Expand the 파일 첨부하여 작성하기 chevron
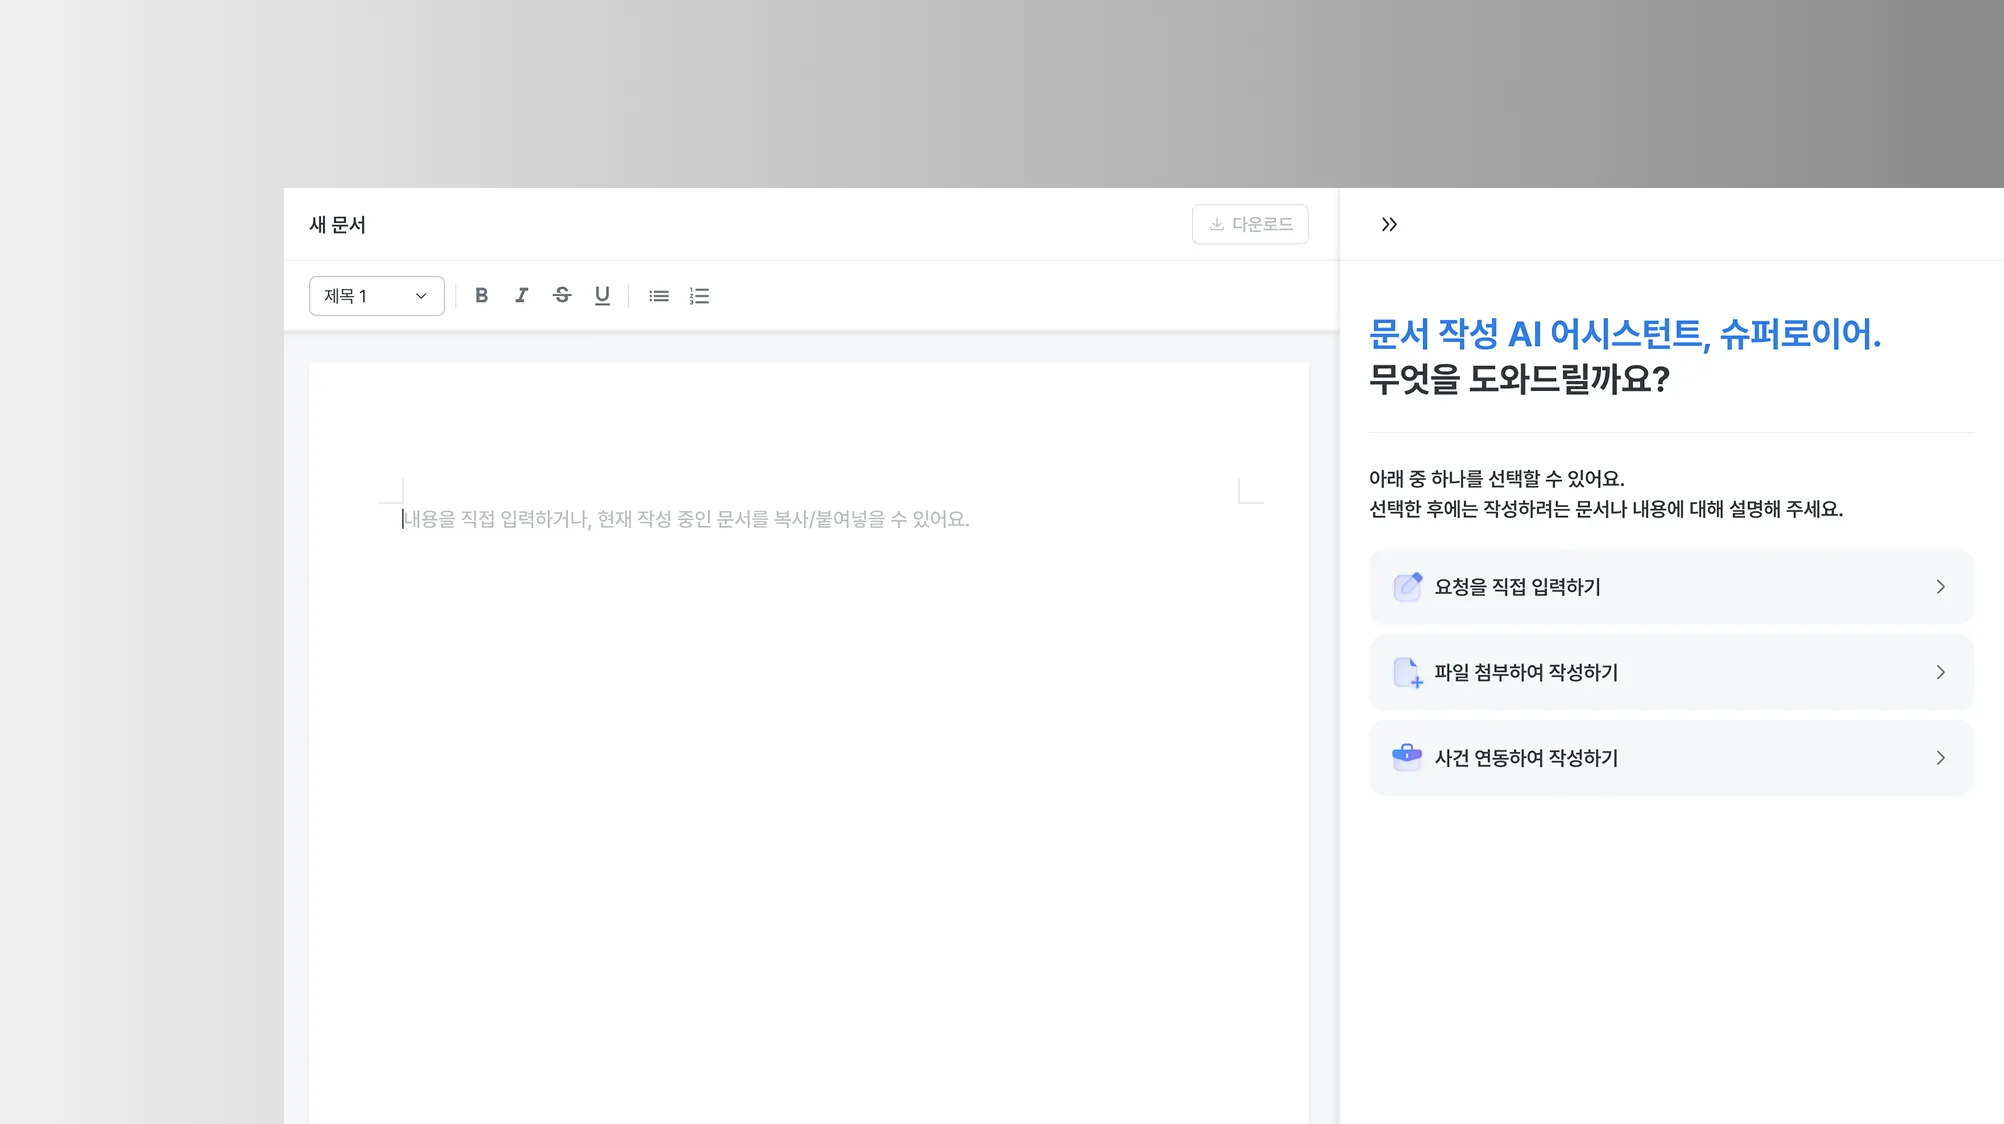Viewport: 2004px width, 1124px height. [x=1940, y=672]
